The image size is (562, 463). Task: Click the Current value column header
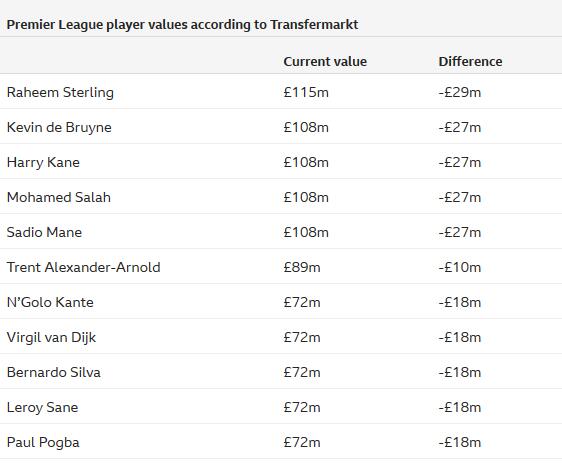pos(325,61)
